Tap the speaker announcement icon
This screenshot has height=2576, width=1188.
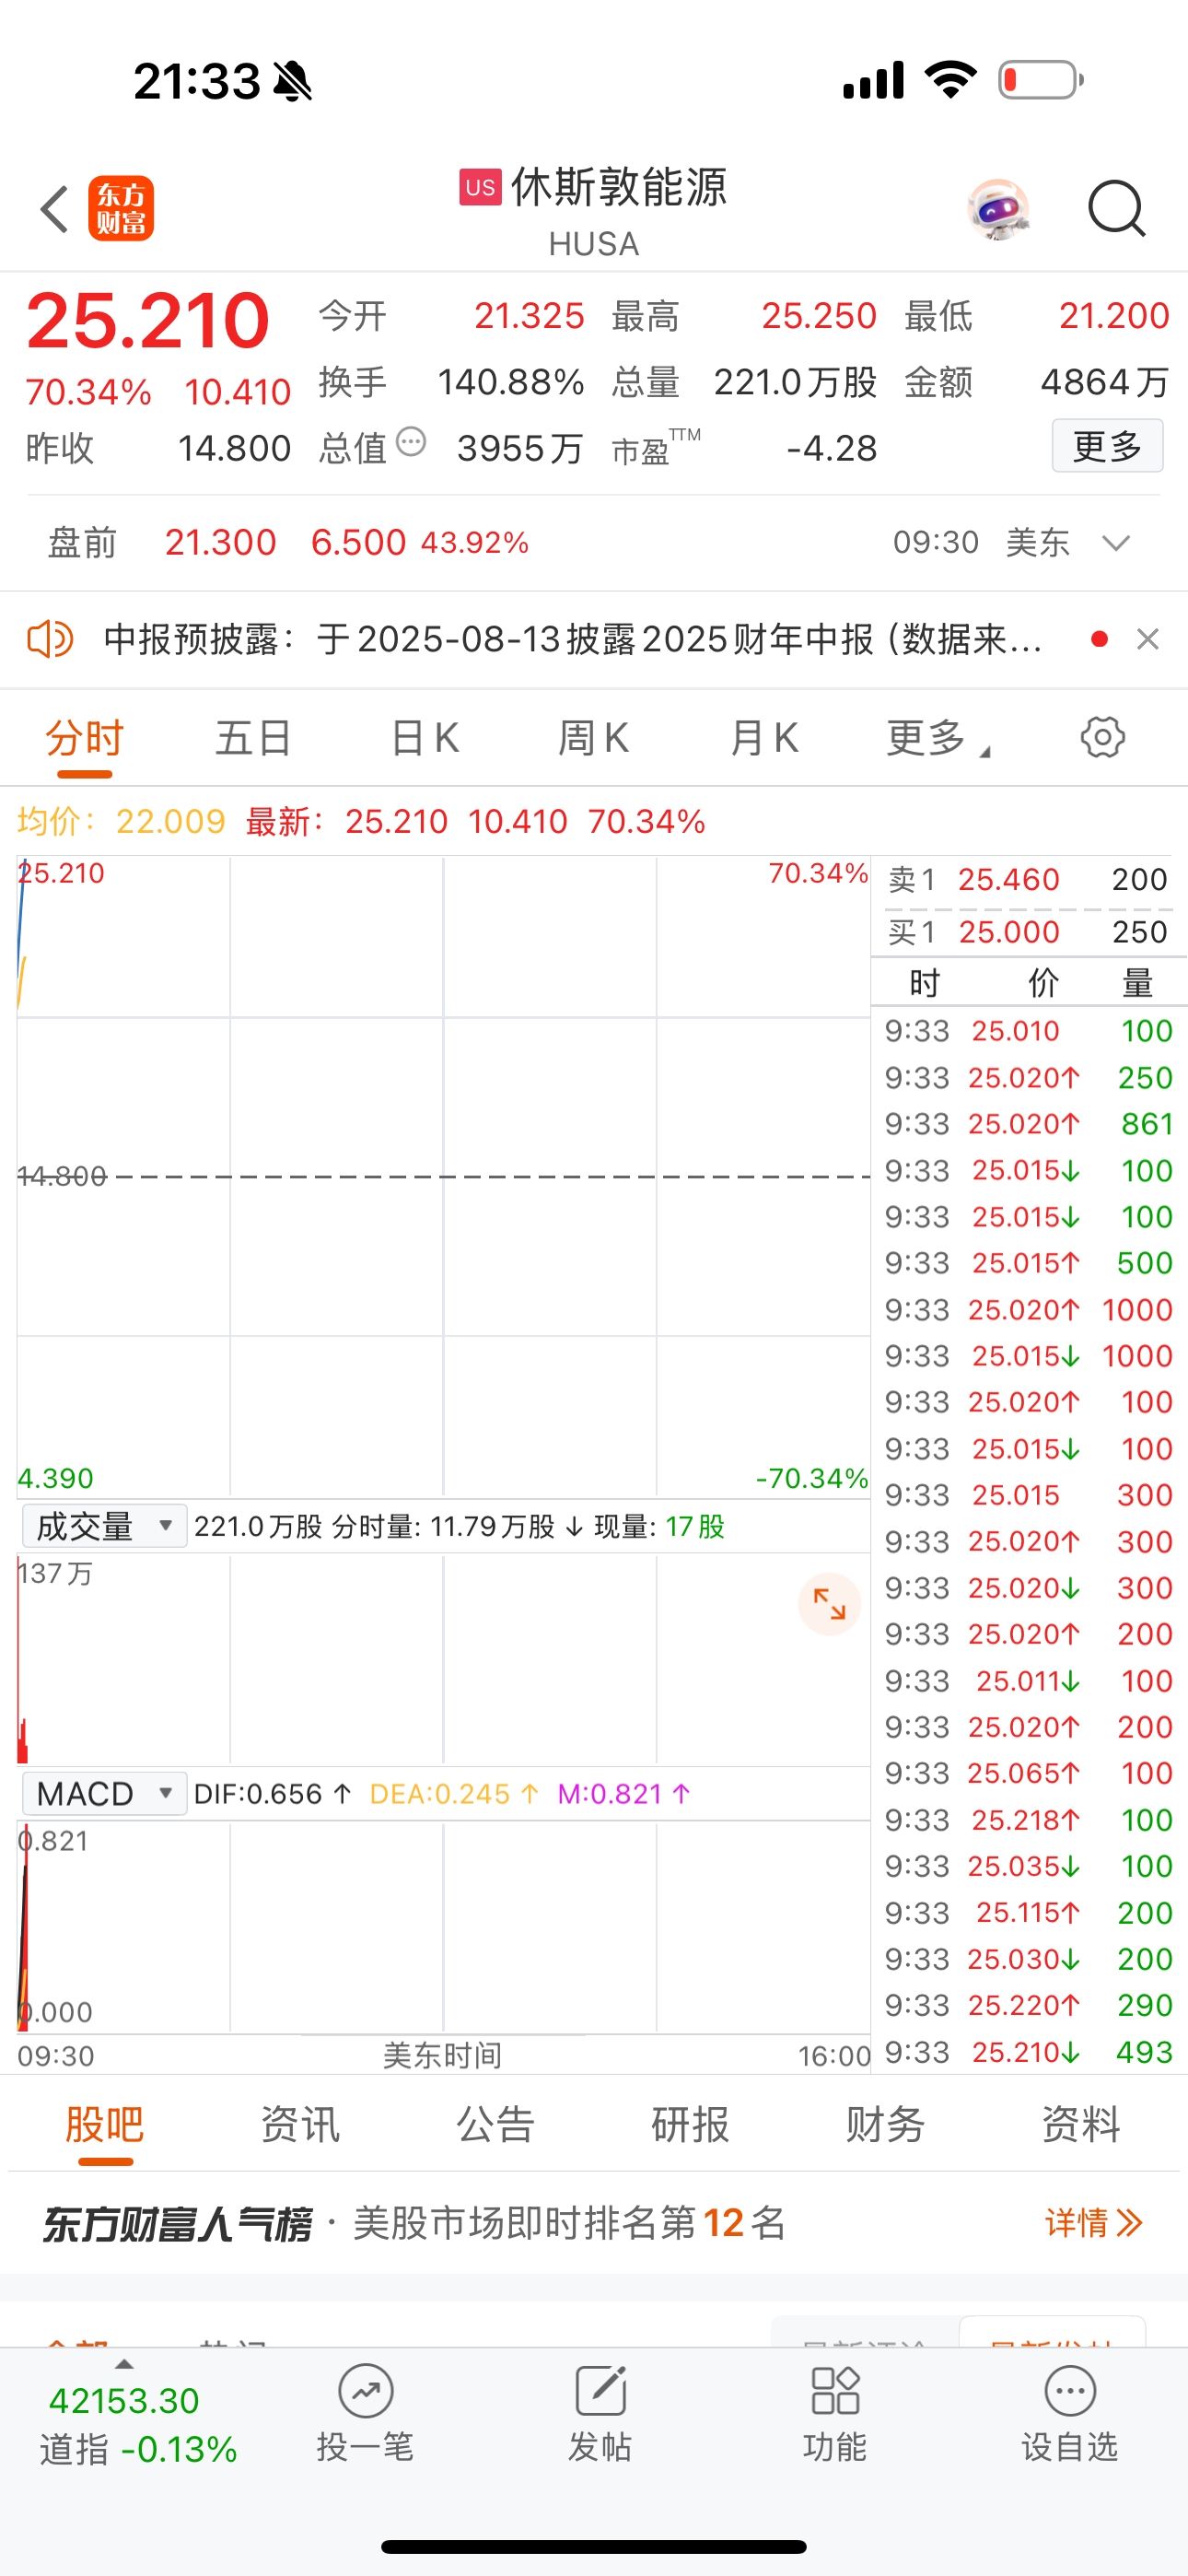click(50, 639)
